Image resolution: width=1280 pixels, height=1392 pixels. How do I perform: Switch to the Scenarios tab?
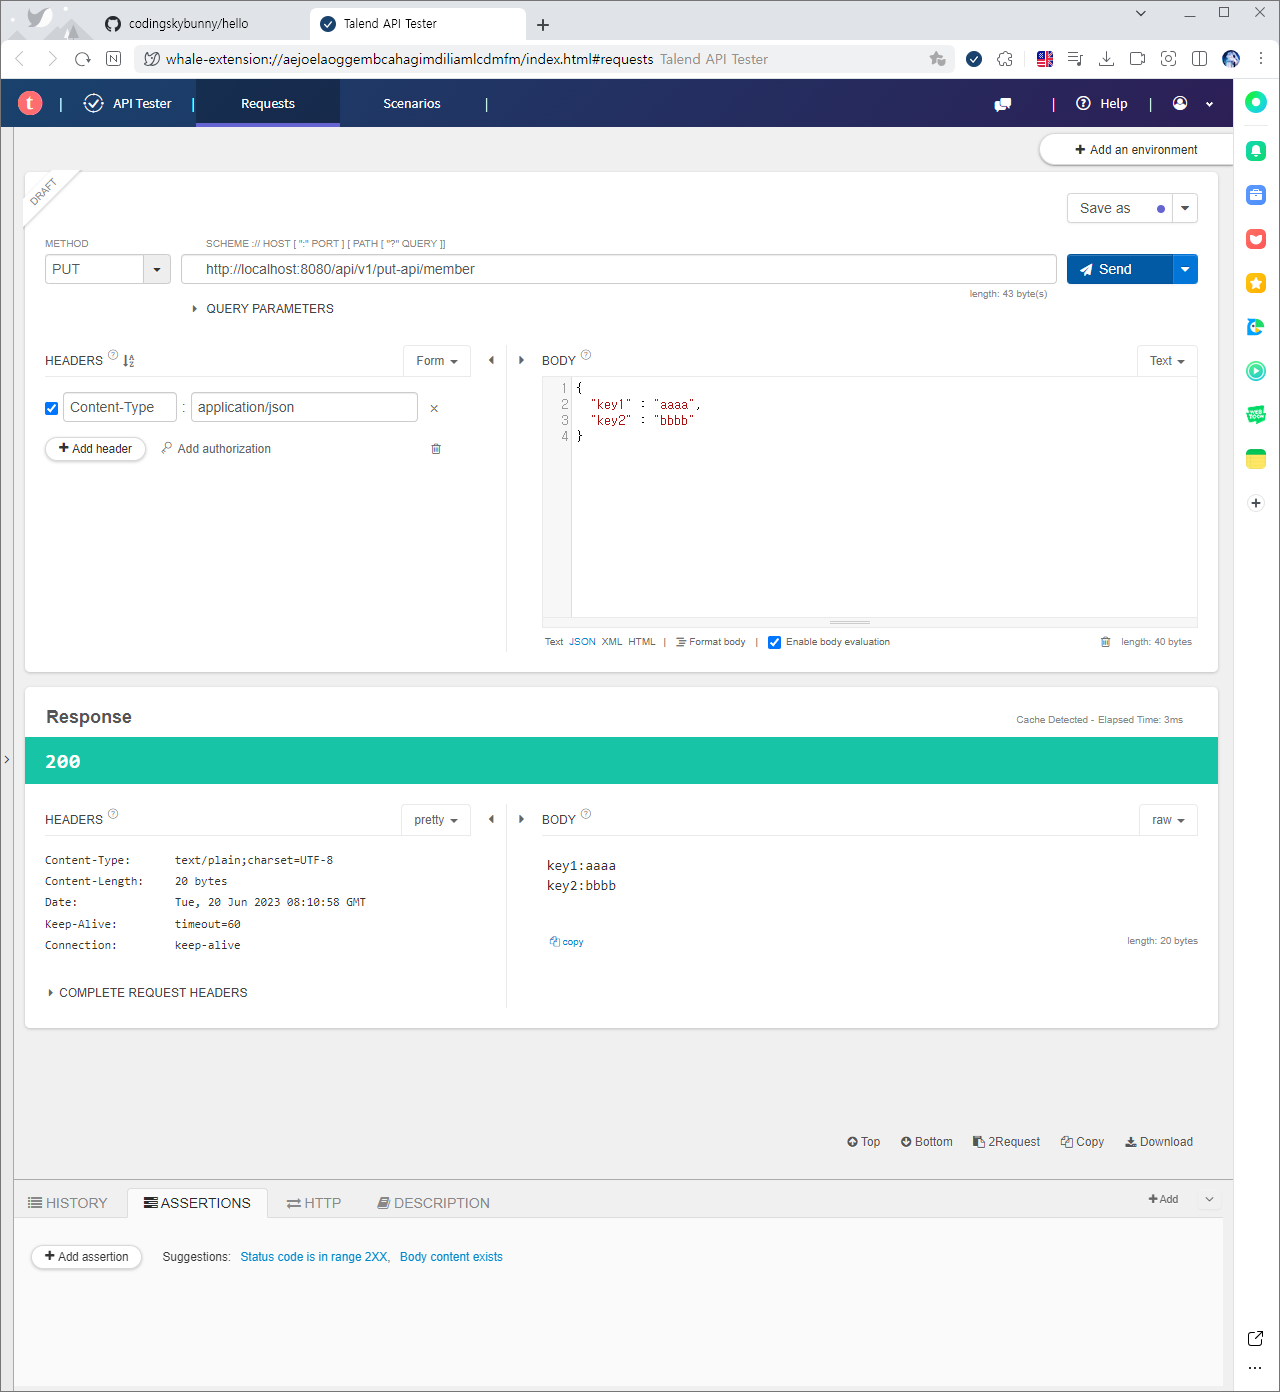click(x=412, y=103)
